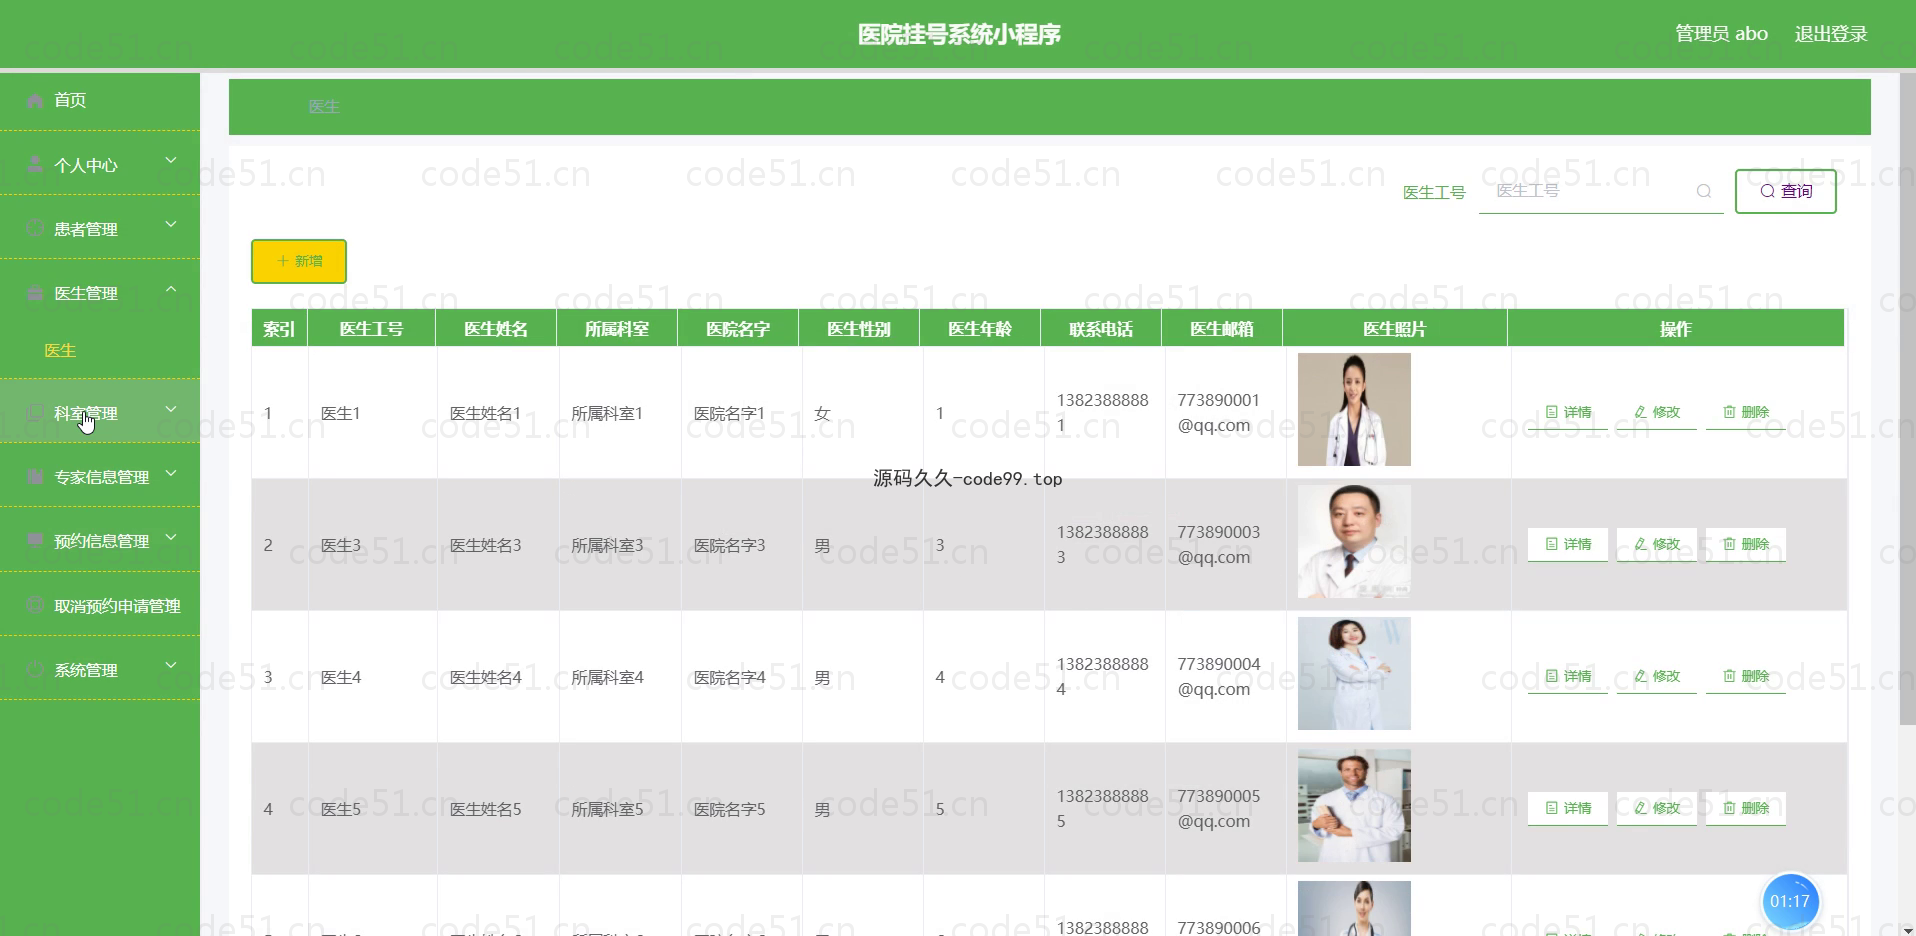Click 删除 for 医生1 row
1916x936 pixels.
pos(1746,412)
